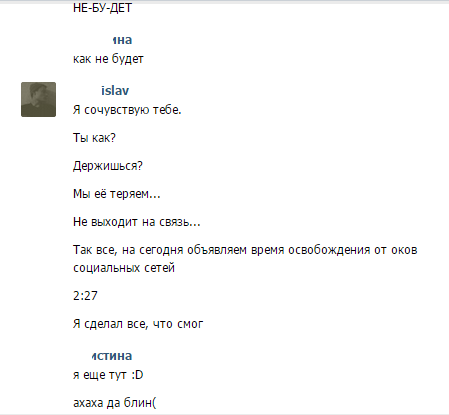Click the word 'освобождения' in the long message
Screen dimensions: 449x415
coord(329,250)
